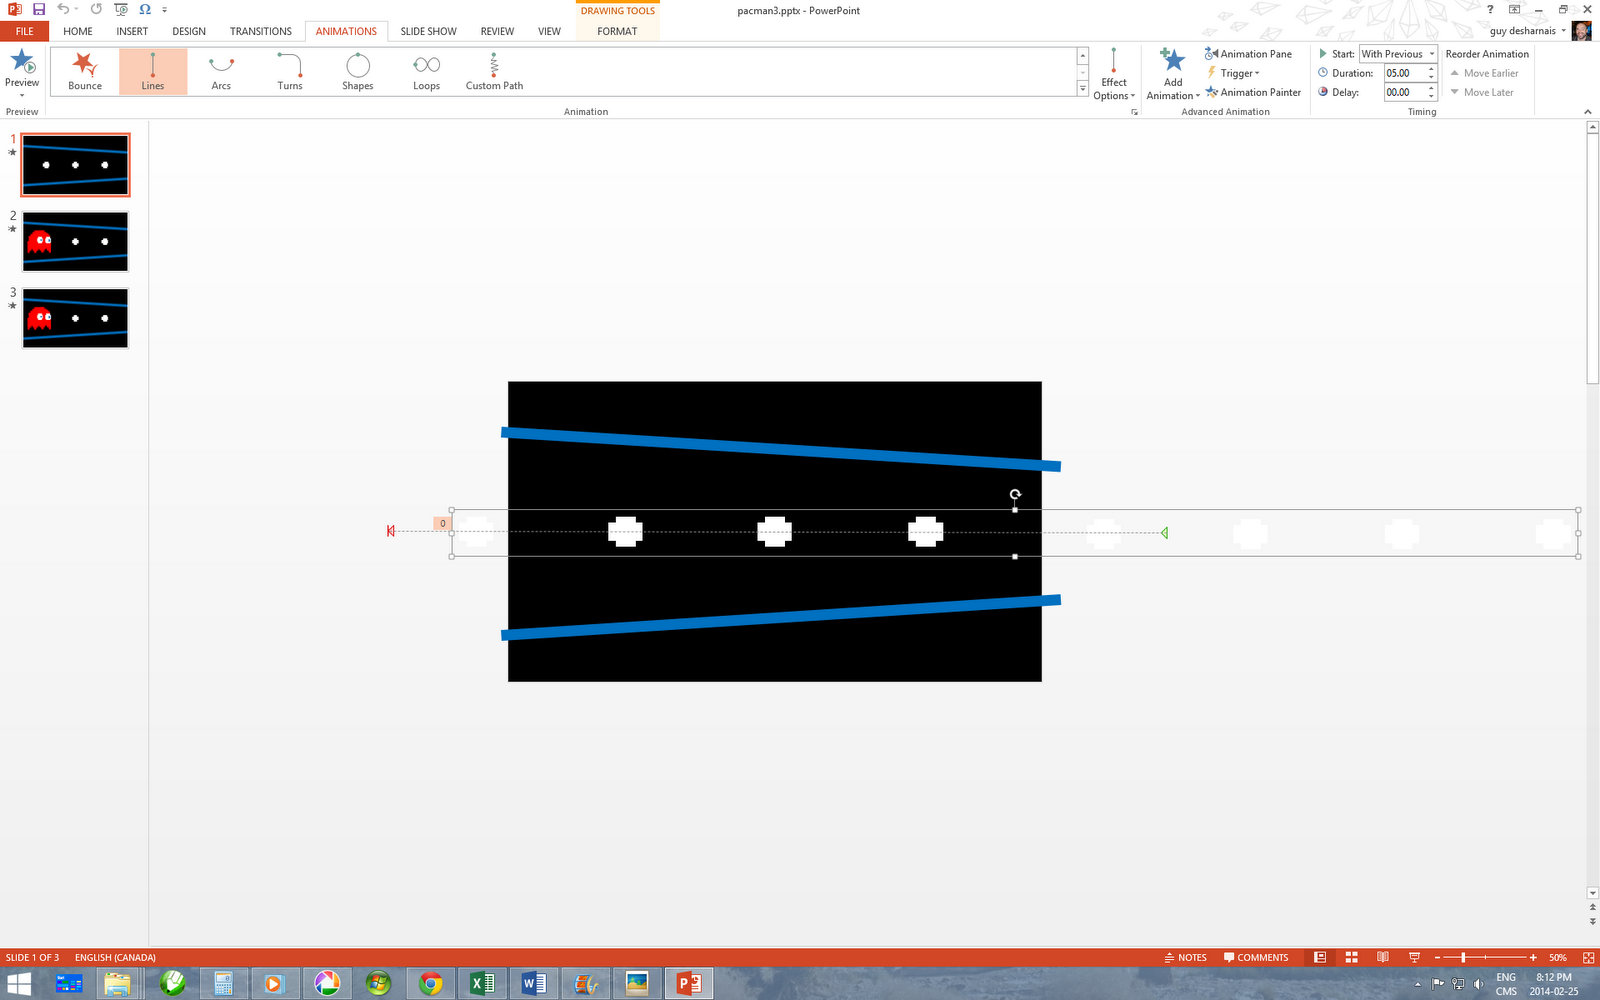Viewport: 1600px width, 1000px height.
Task: Preview the slide animations
Action: (22, 67)
